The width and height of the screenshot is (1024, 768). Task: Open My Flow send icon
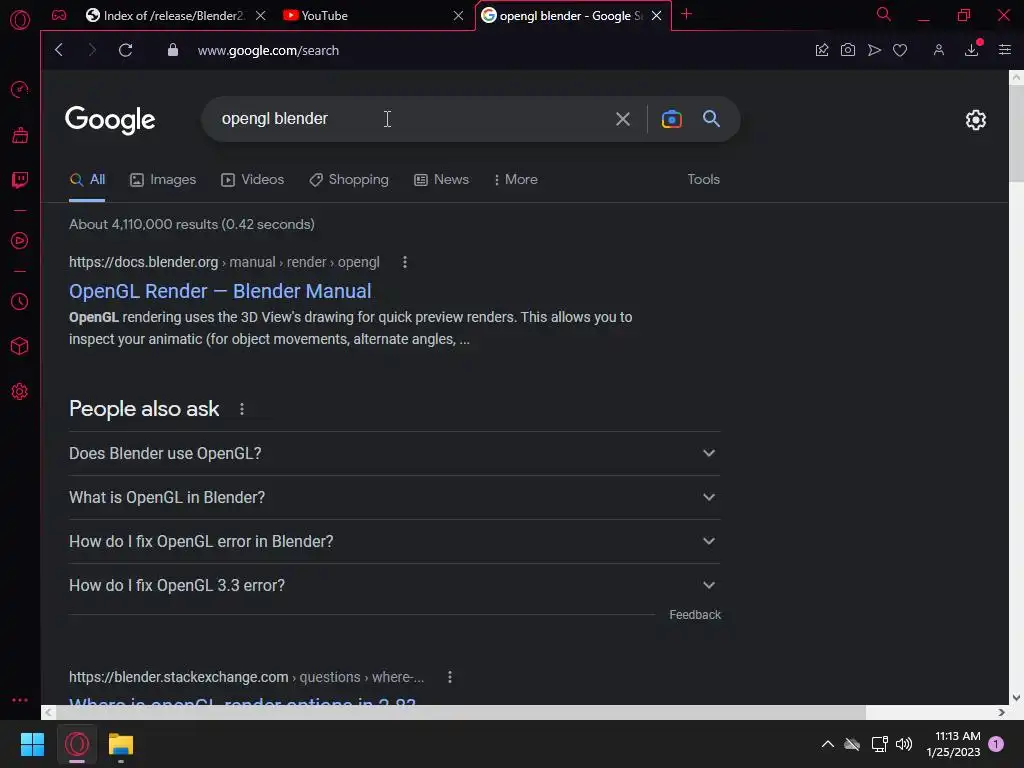pyautogui.click(x=874, y=50)
